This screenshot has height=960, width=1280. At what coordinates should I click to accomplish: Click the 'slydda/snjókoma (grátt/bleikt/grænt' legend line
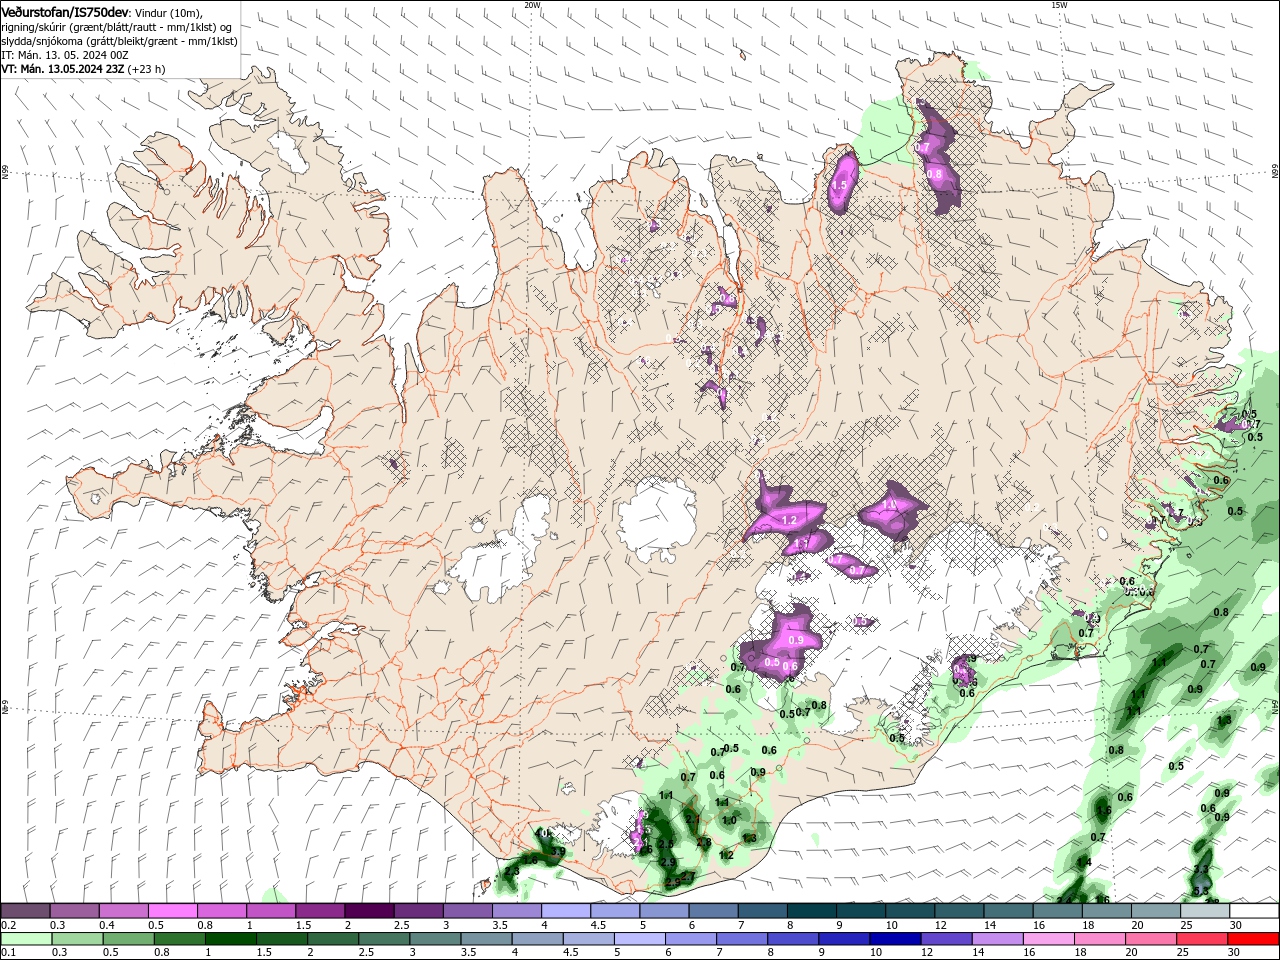119,41
